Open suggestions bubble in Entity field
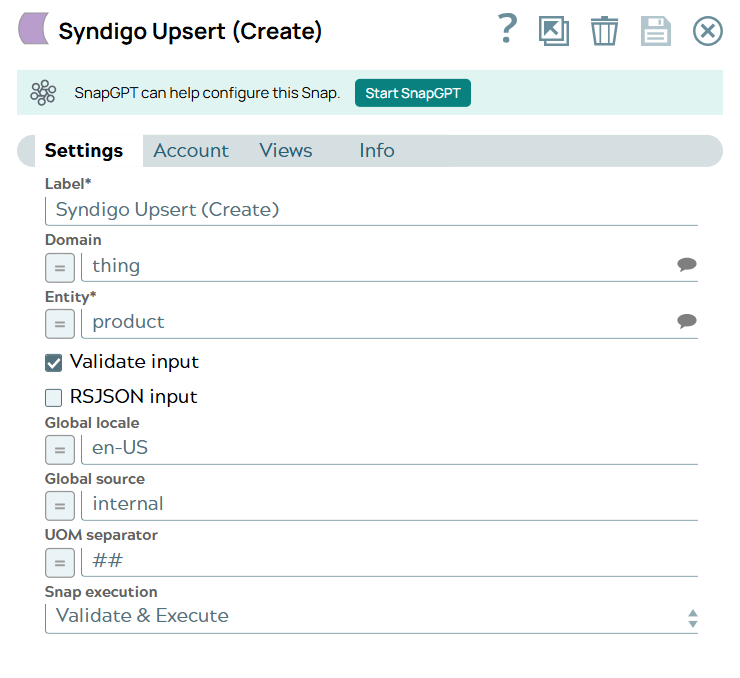This screenshot has width=740, height=678. pos(686,321)
